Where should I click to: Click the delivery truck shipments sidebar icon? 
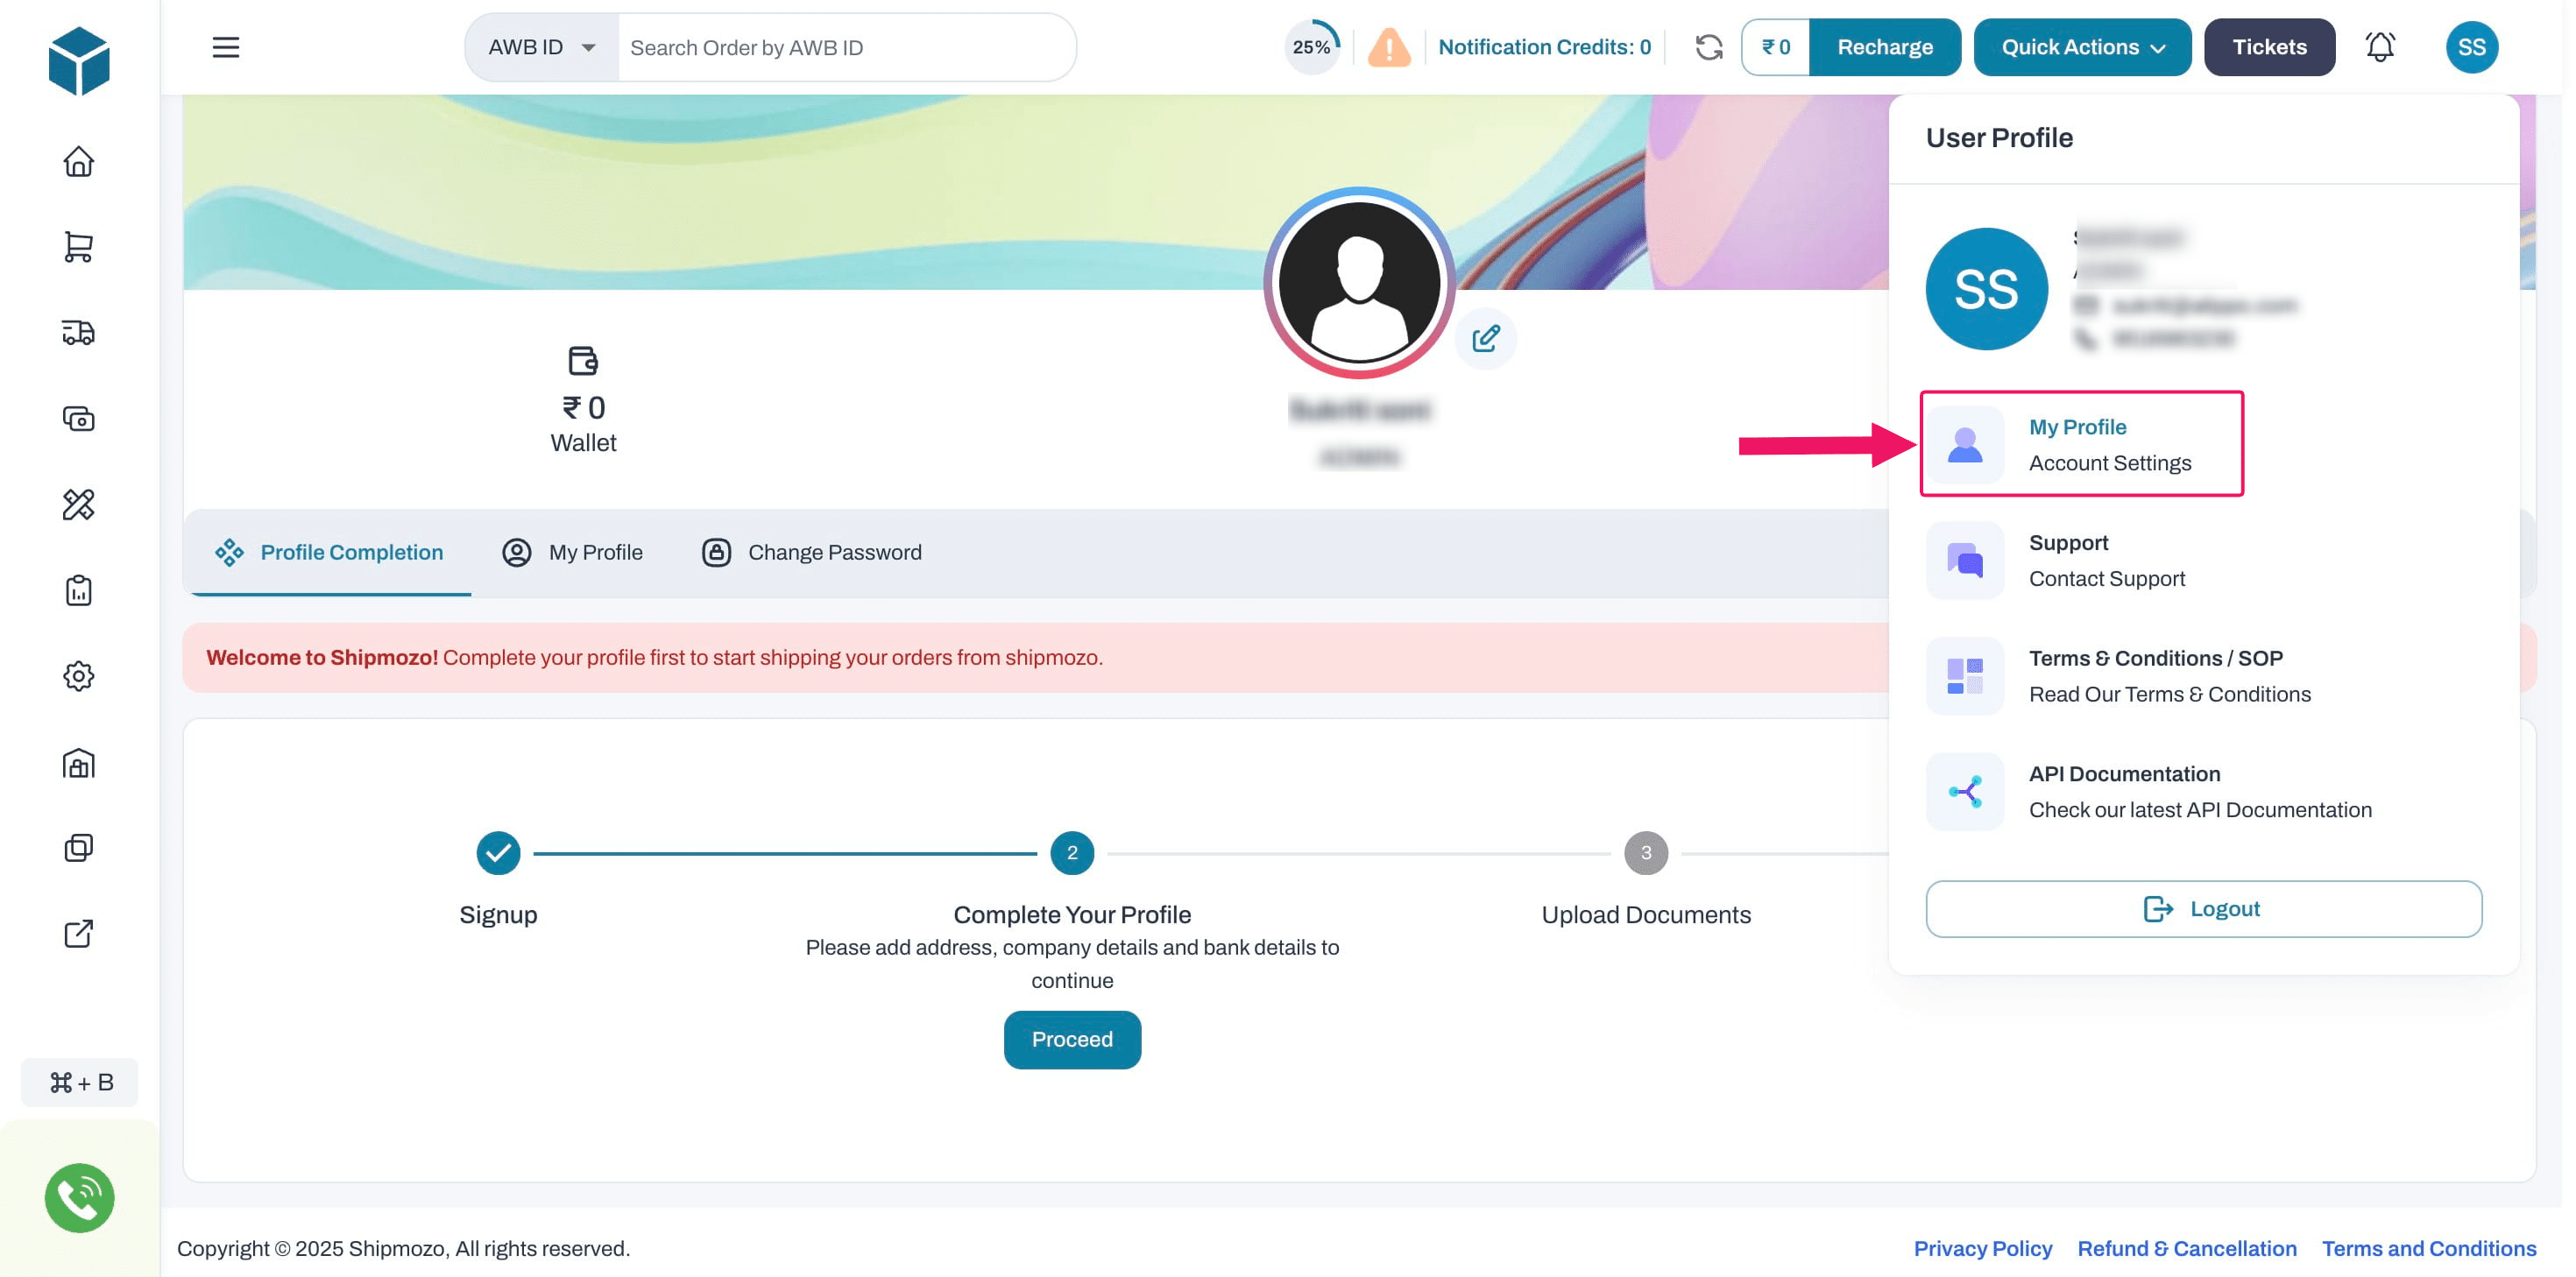click(78, 332)
